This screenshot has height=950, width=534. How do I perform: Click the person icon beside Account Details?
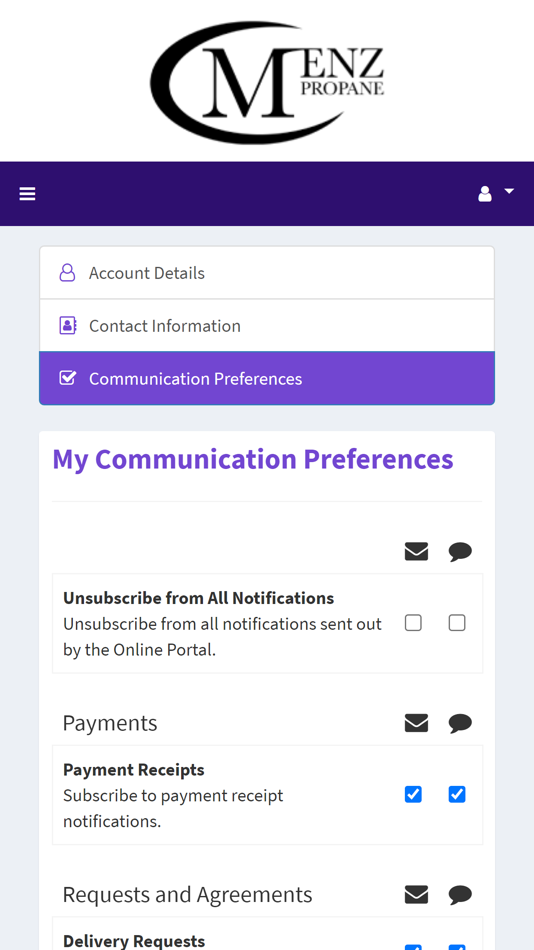pos(67,273)
